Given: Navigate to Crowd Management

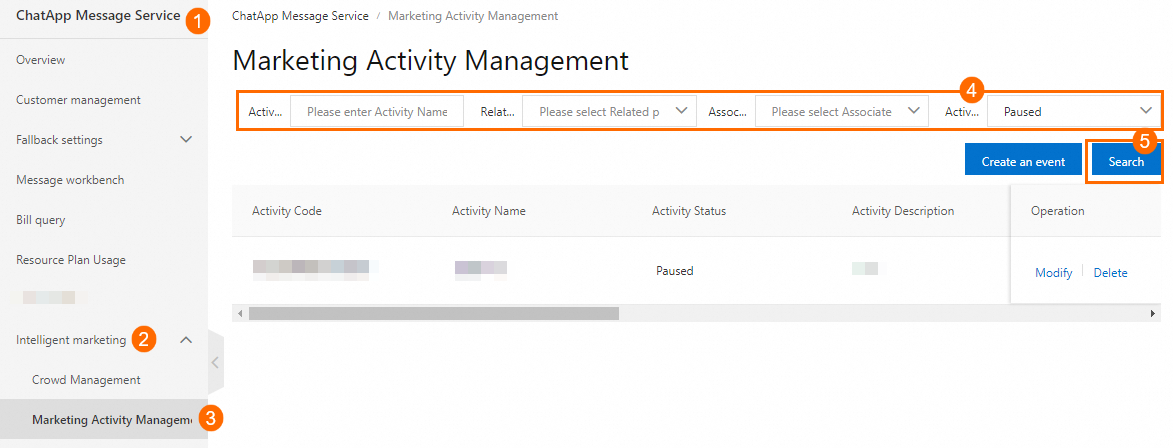Looking at the screenshot, I should [x=86, y=380].
